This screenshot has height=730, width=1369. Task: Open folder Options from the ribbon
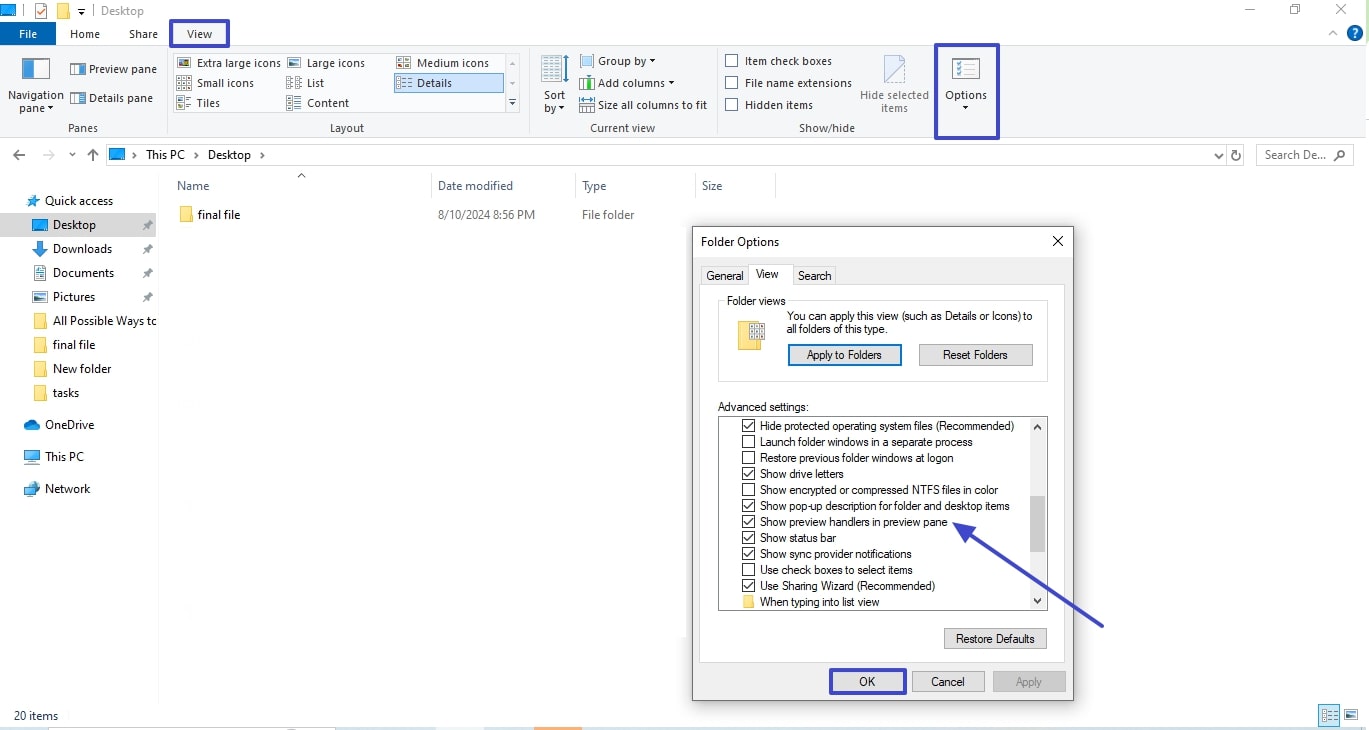965,84
